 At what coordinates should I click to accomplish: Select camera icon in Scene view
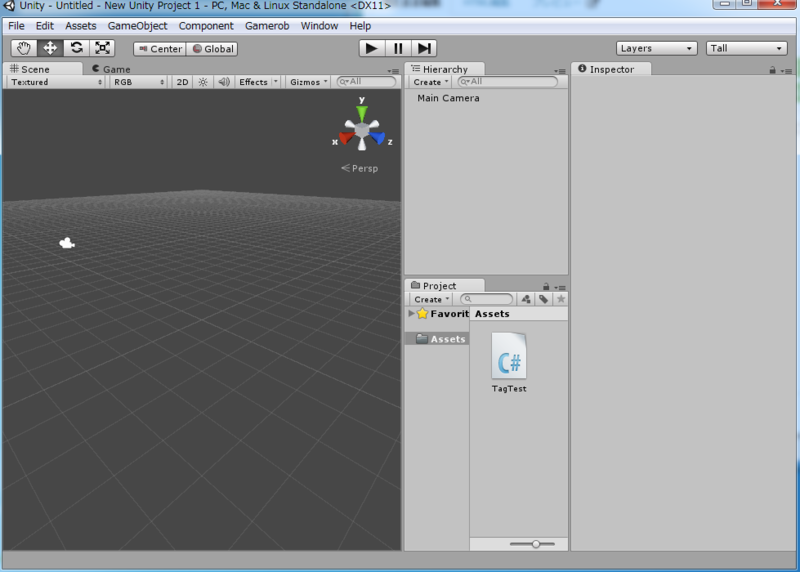pos(67,243)
